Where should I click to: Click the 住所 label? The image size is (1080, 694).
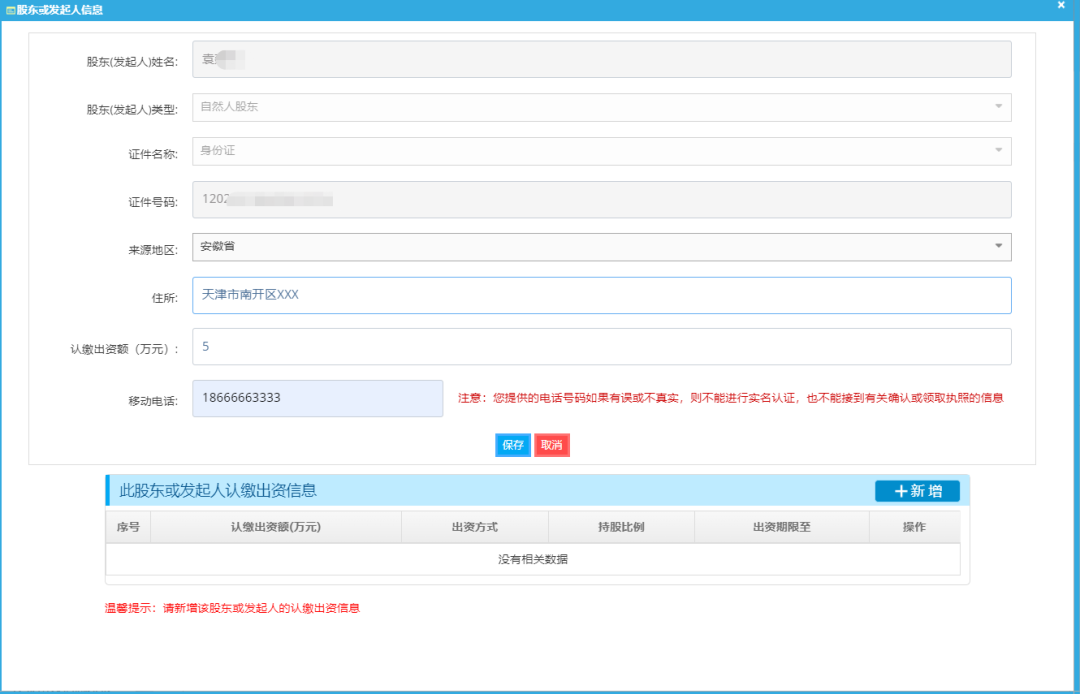165,299
